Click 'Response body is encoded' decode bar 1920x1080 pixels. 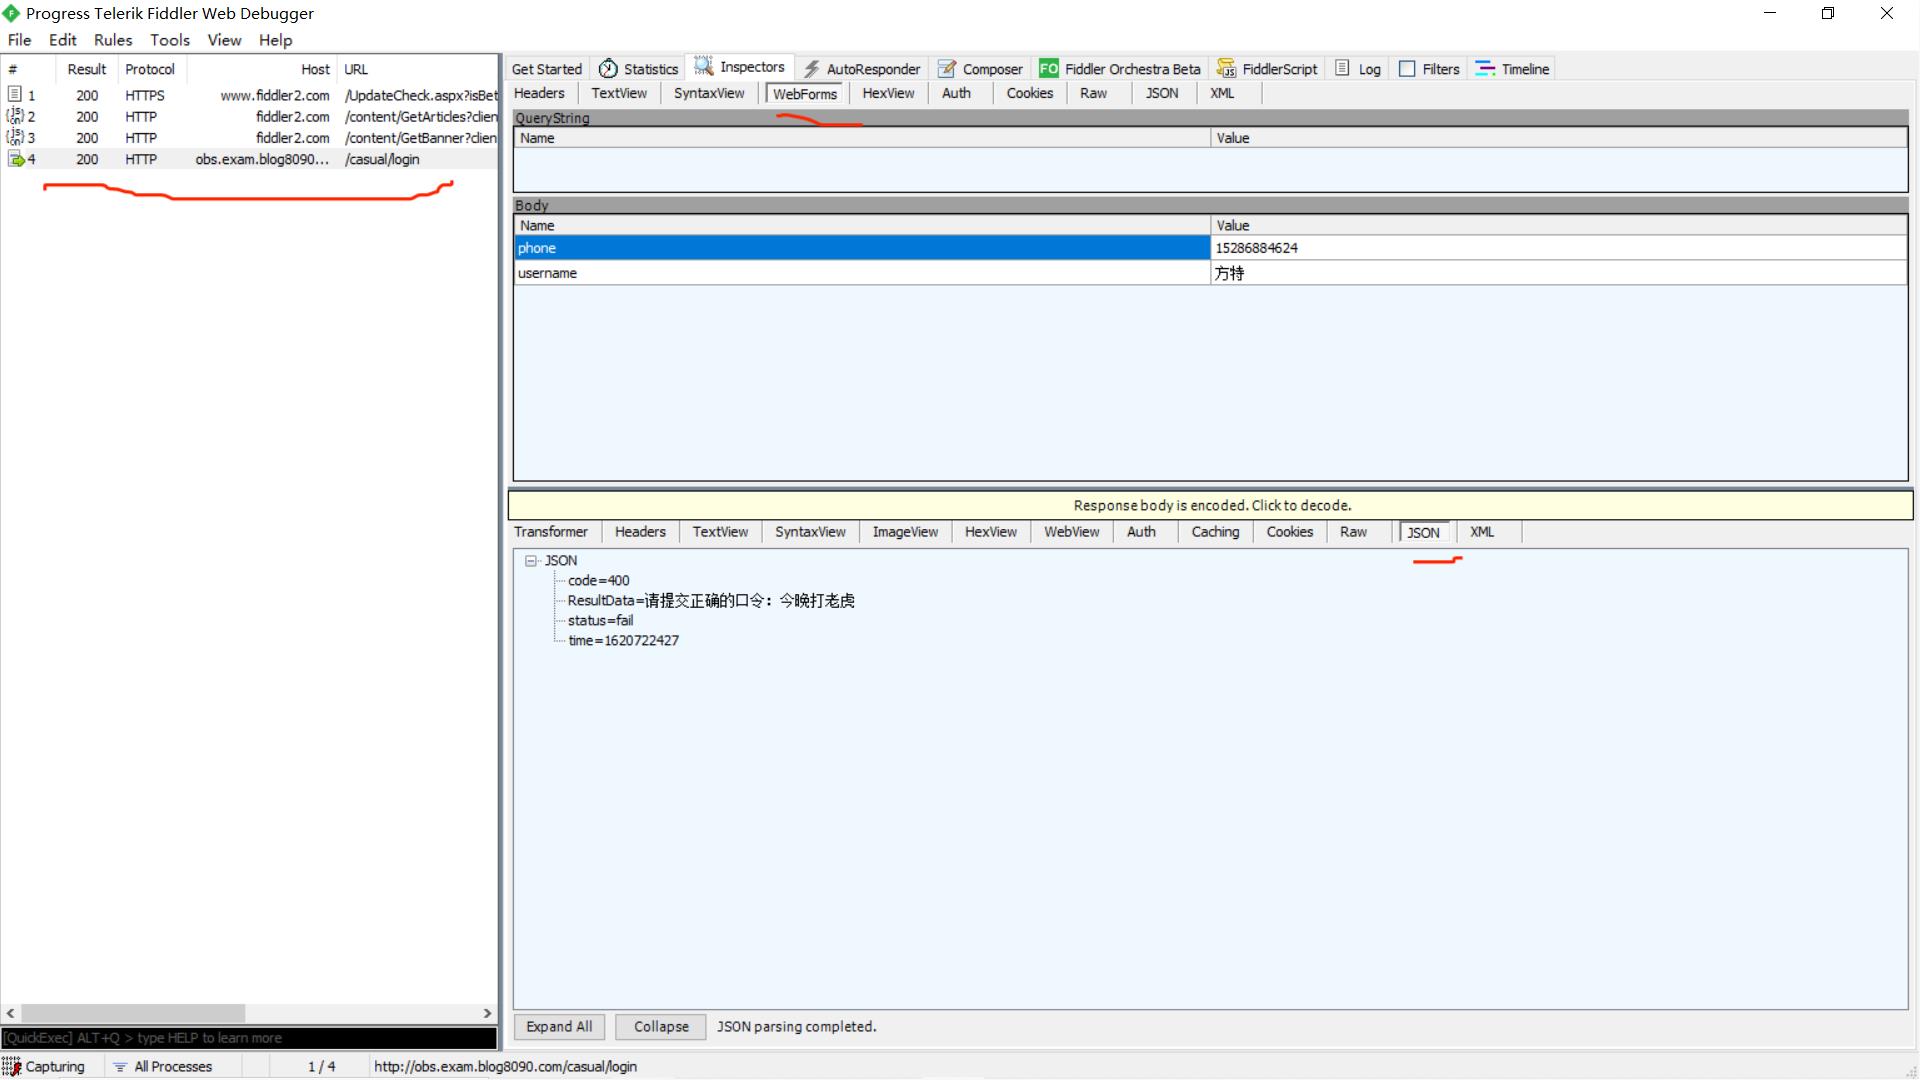[1211, 505]
